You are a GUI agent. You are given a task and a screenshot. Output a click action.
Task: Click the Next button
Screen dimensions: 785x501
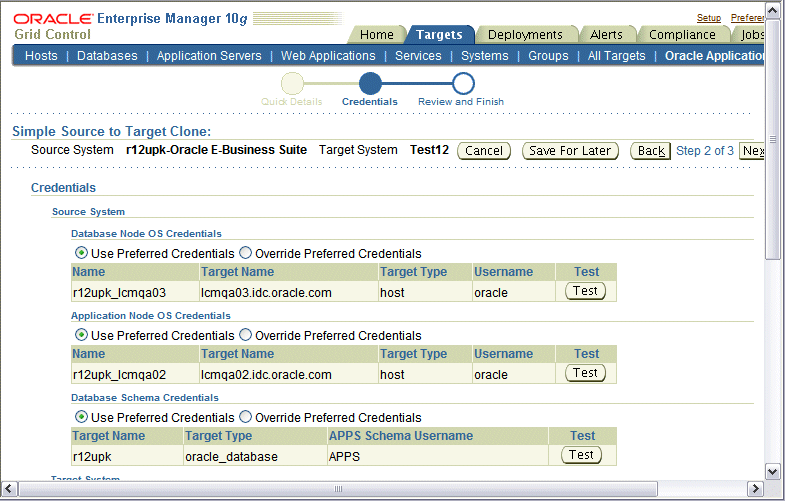pos(752,151)
